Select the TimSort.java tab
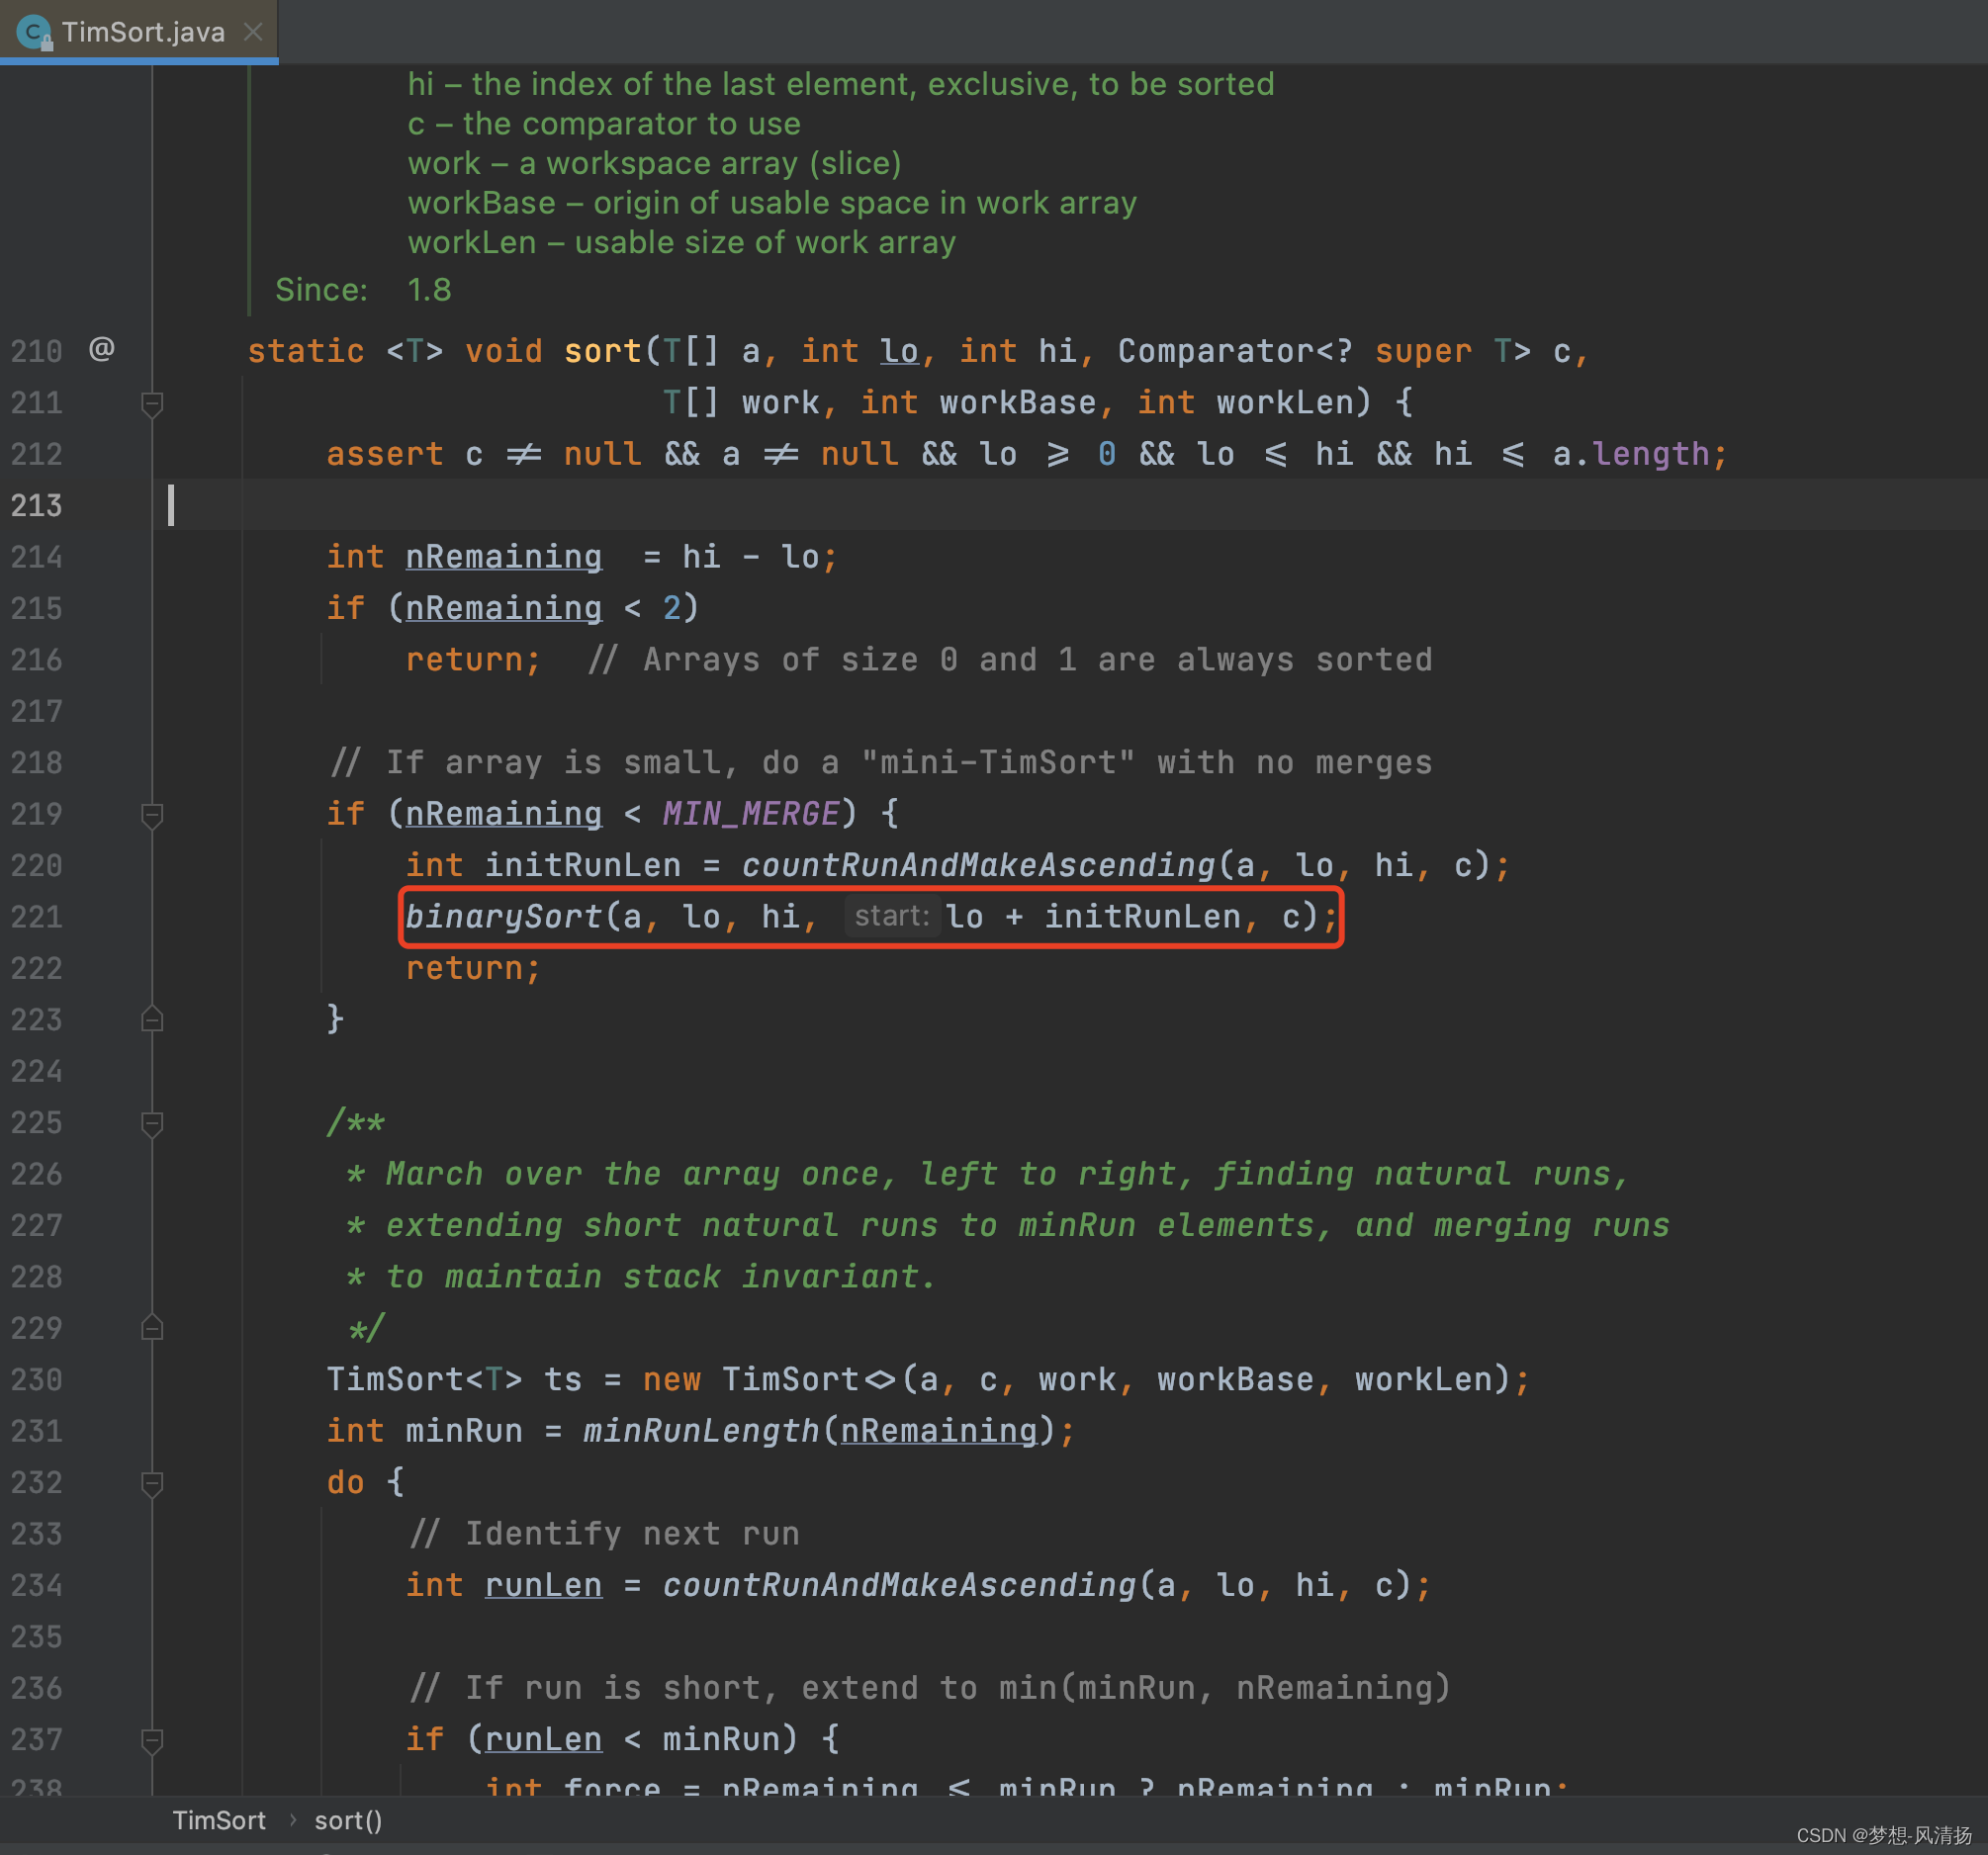The width and height of the screenshot is (1988, 1855). [x=139, y=32]
